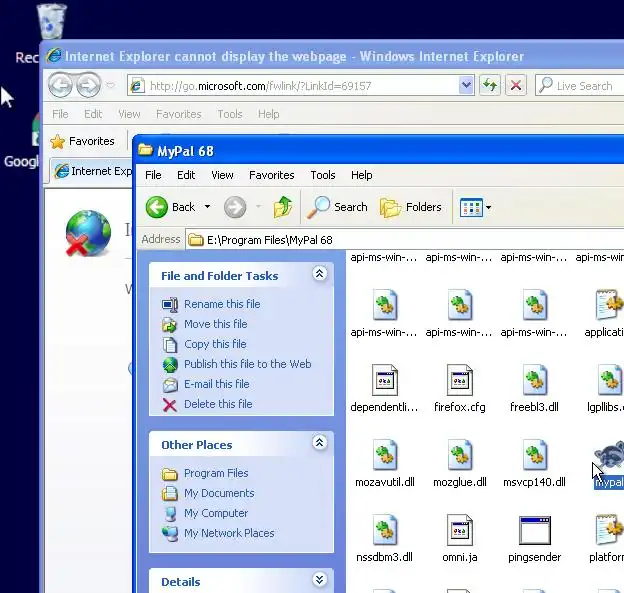The width and height of the screenshot is (624, 593).
Task: Select the Internet Explorer page tab
Action: [x=93, y=171]
